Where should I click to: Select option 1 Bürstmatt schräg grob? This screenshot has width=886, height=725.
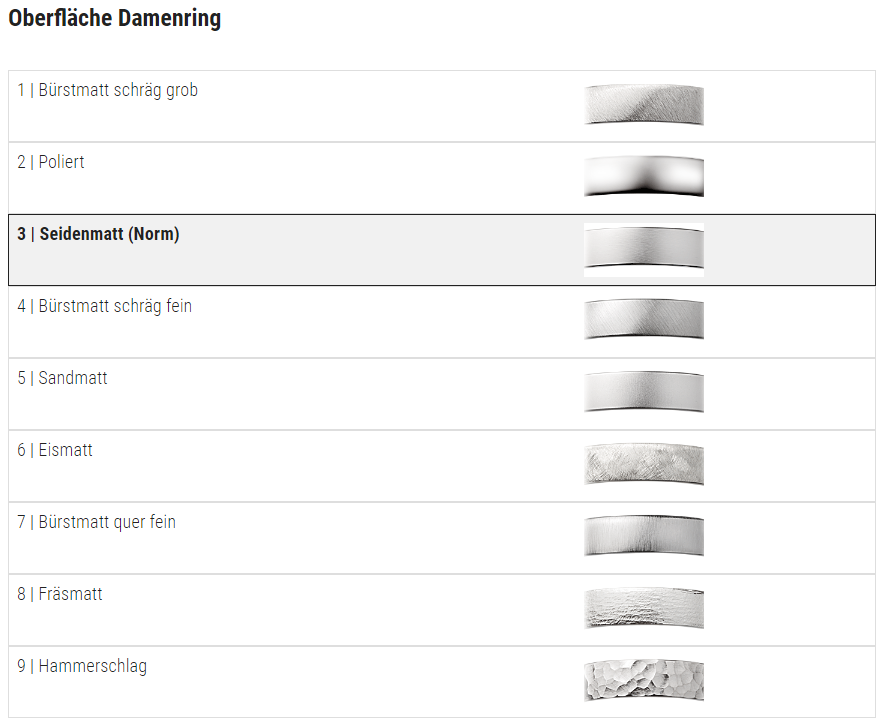(x=107, y=90)
